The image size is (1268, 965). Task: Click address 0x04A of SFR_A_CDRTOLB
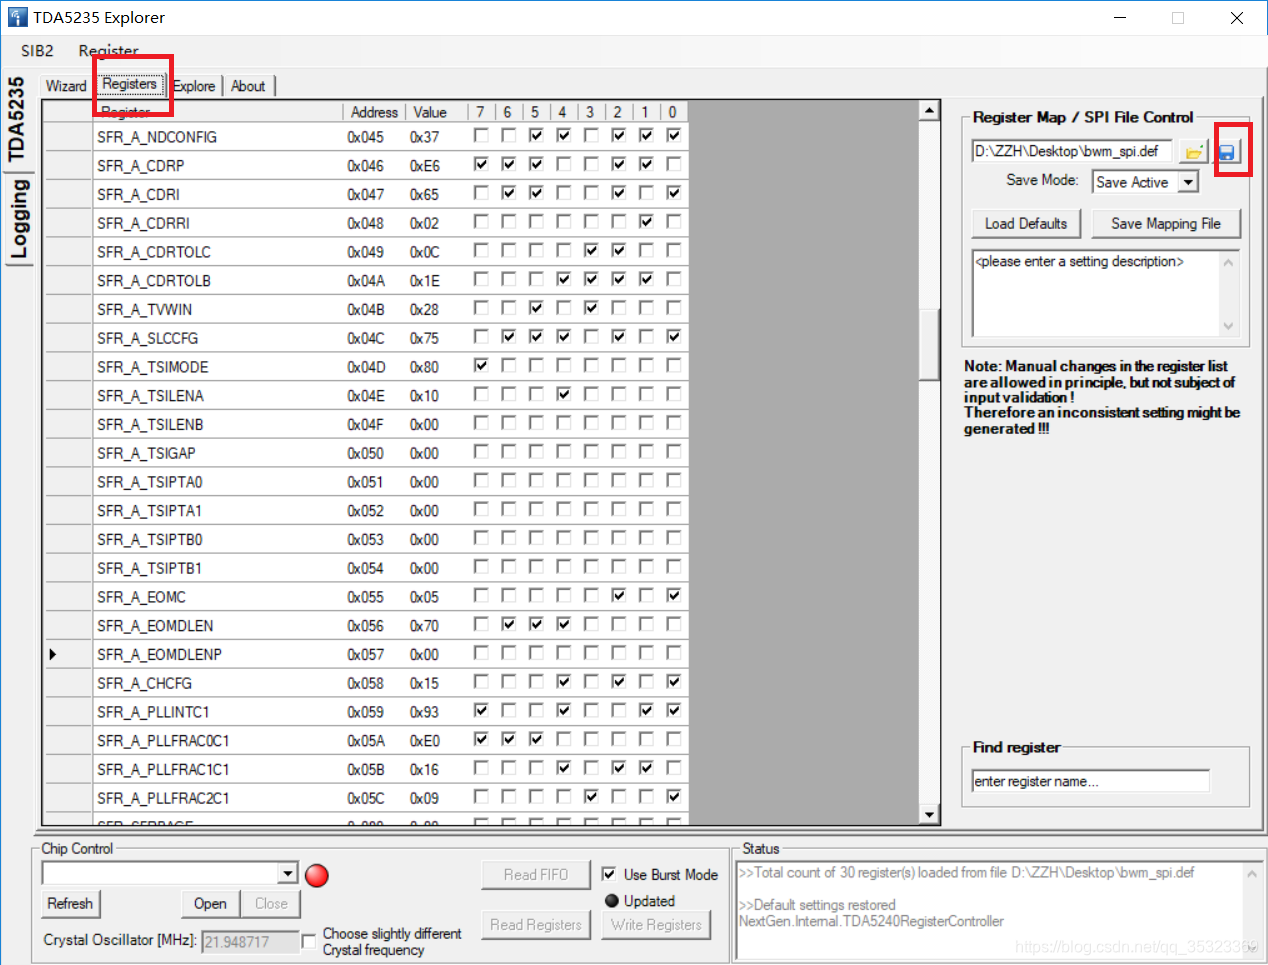(366, 281)
